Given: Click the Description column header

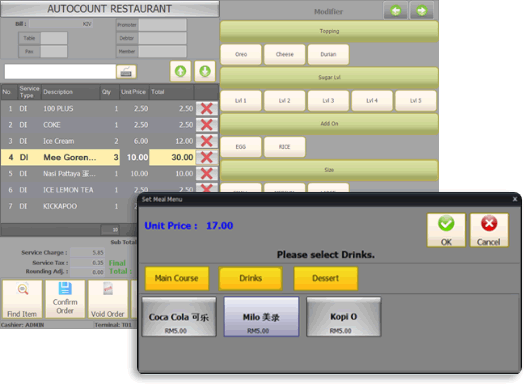Looking at the screenshot, I should click(x=71, y=92).
